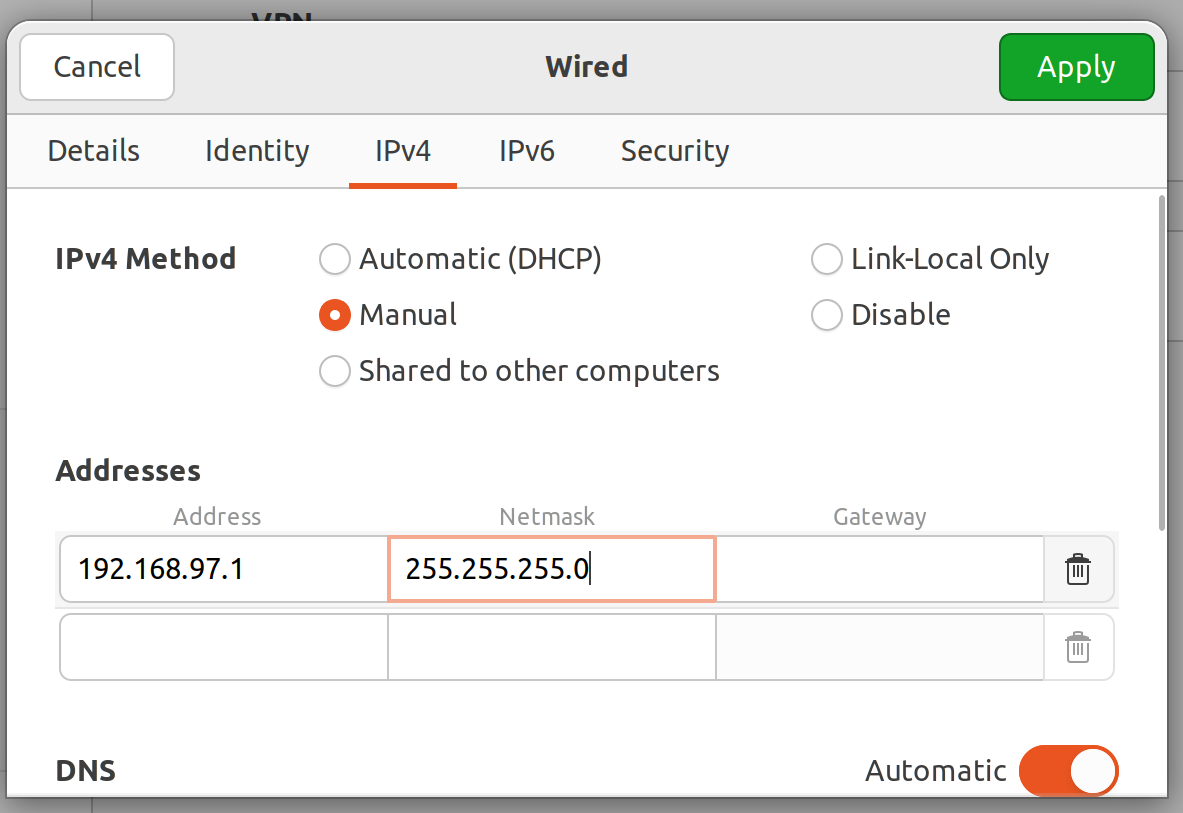This screenshot has height=813, width=1183.
Task: Click the empty second-row Address field
Action: point(222,647)
